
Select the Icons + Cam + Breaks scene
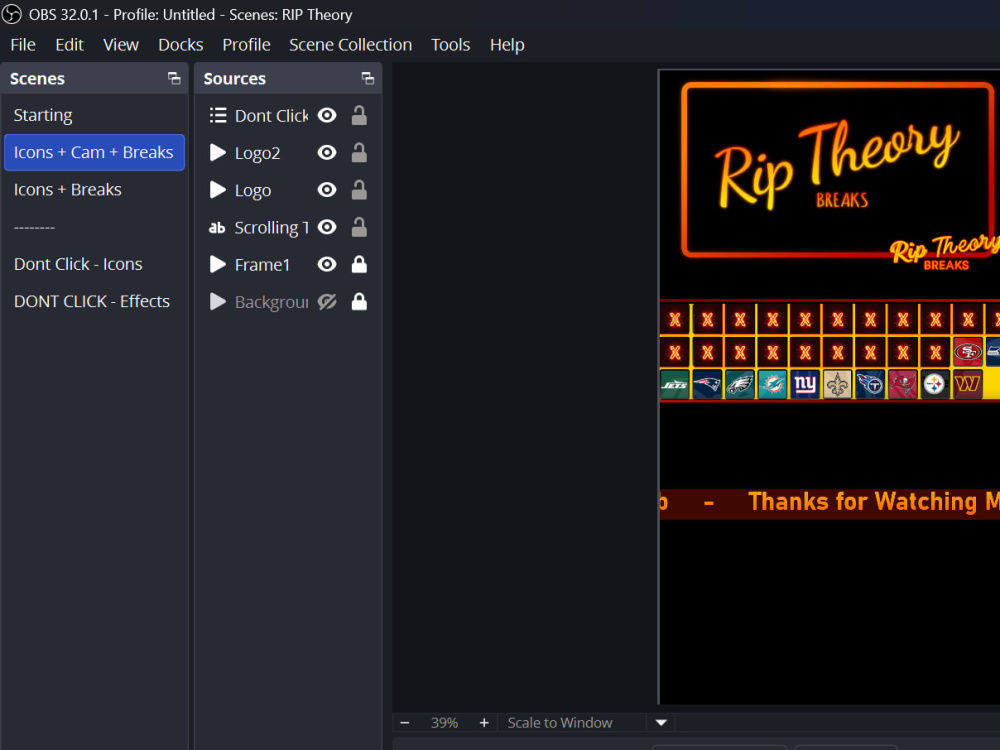[94, 152]
